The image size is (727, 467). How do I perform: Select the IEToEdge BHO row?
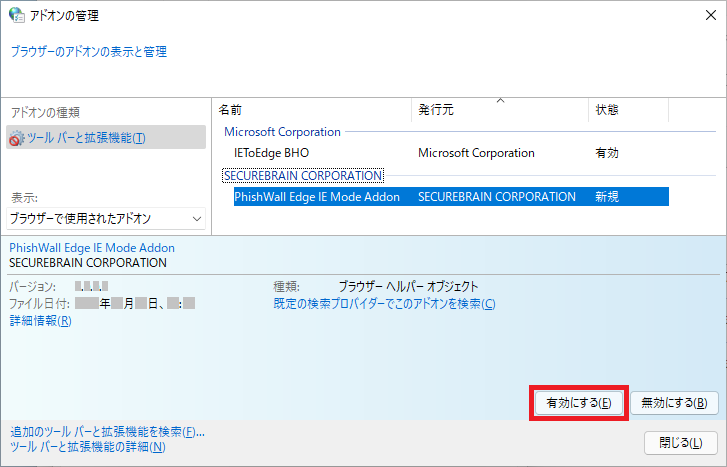point(451,153)
